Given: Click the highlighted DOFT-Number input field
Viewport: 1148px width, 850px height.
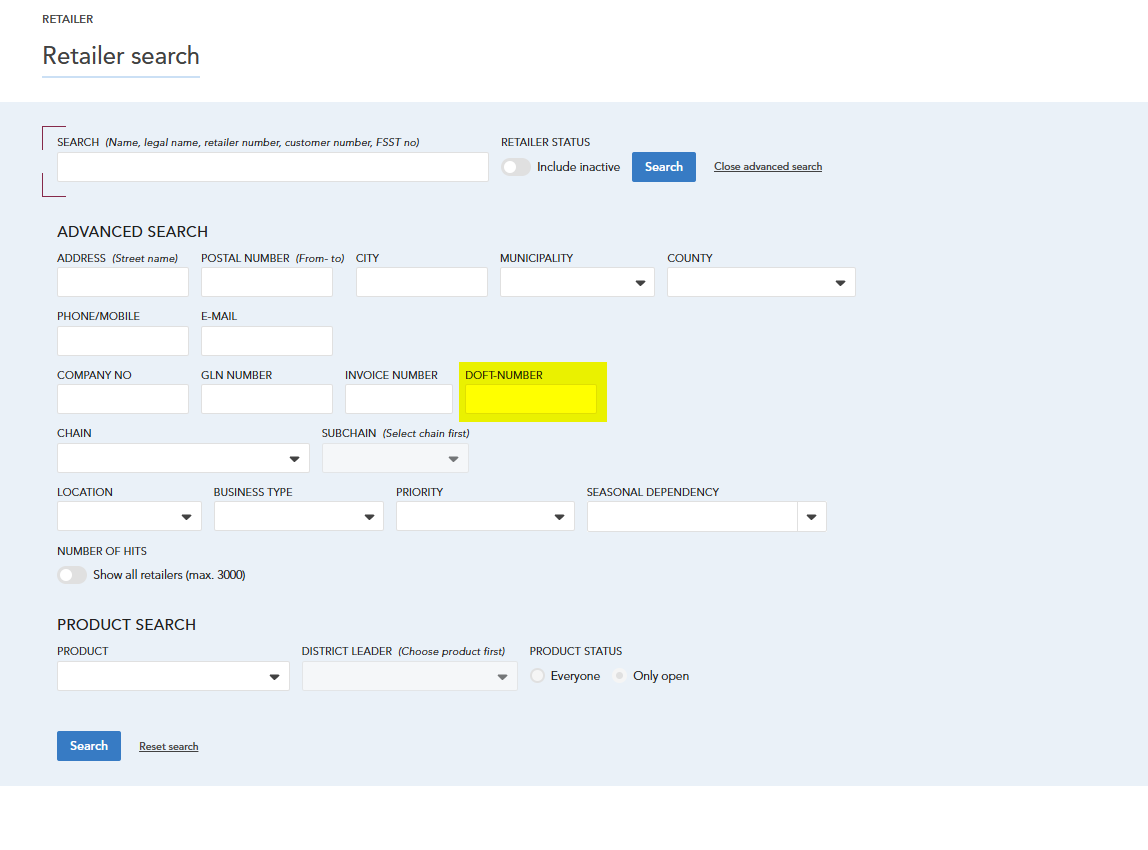Looking at the screenshot, I should pos(531,399).
